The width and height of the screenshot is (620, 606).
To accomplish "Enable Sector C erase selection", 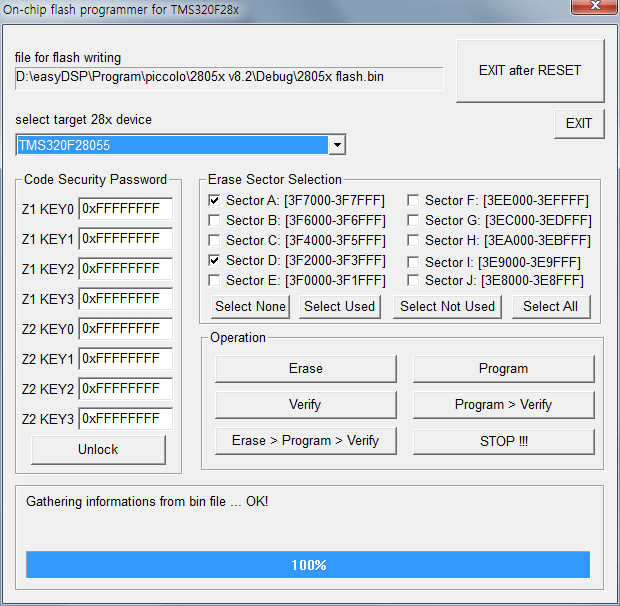I will (x=214, y=240).
